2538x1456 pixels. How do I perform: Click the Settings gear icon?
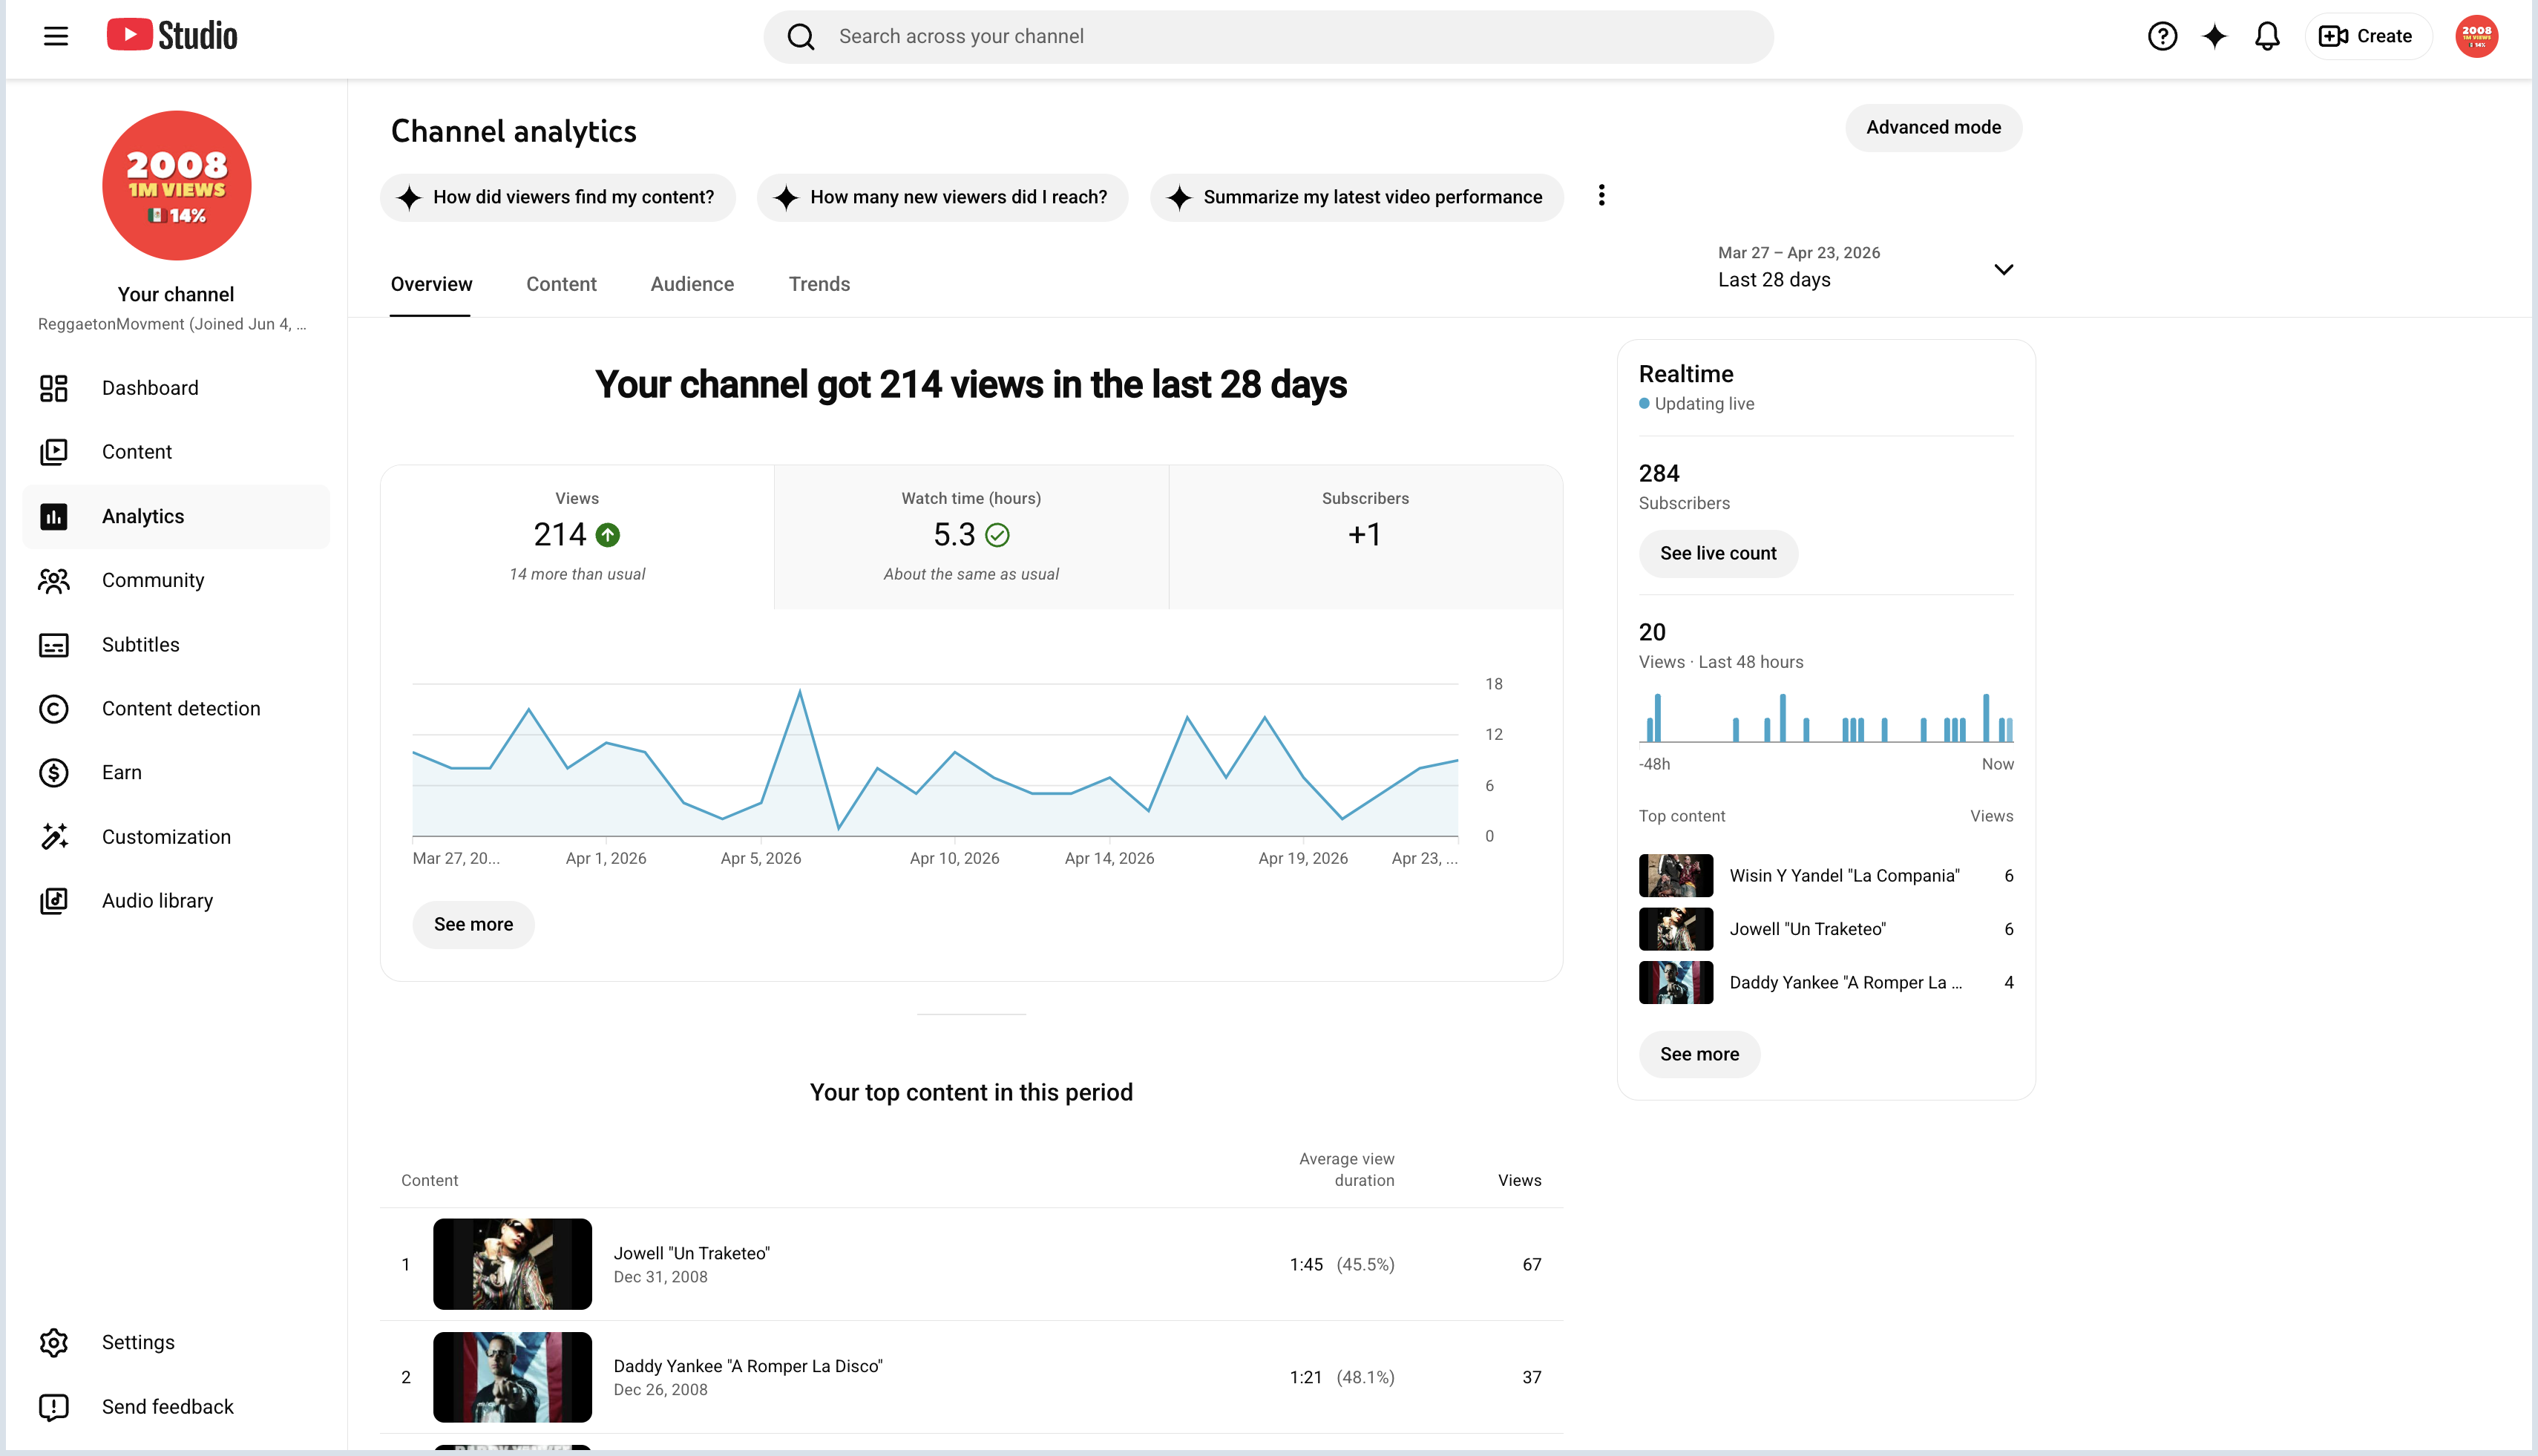(x=54, y=1342)
